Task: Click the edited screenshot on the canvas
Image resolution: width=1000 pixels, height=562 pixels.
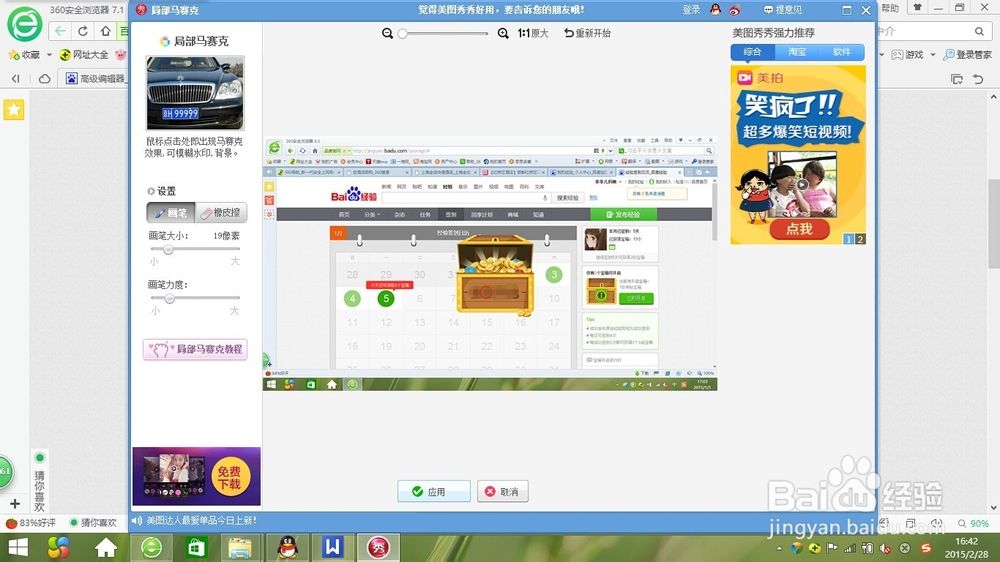Action: (x=490, y=263)
